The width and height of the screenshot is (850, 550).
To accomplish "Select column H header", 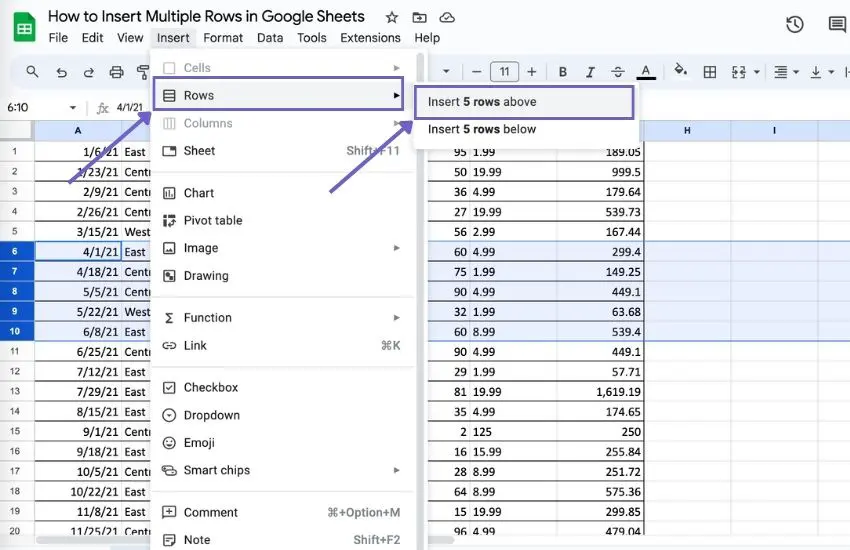I will [687, 131].
